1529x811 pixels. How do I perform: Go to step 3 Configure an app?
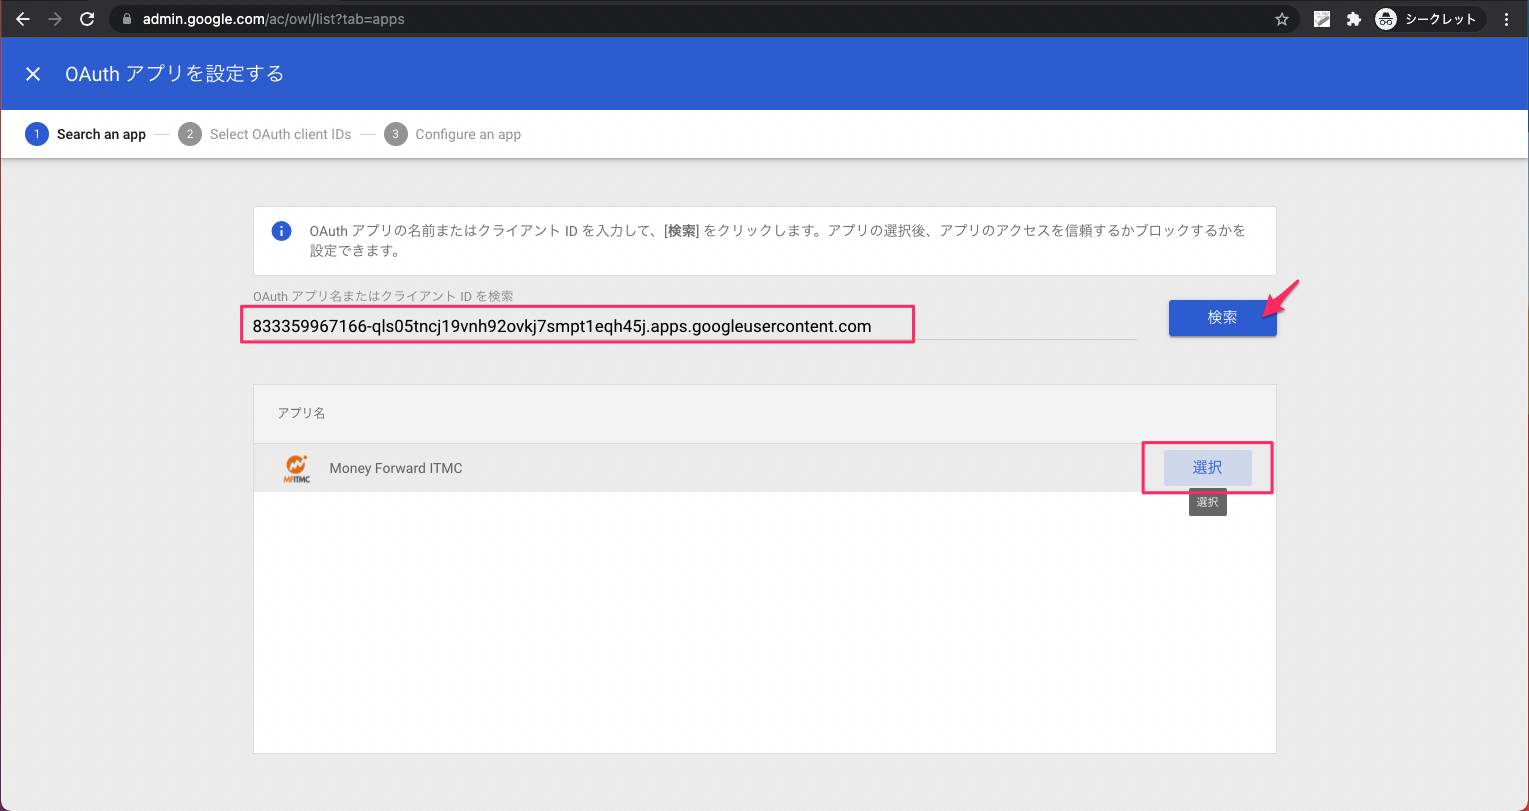[453, 134]
